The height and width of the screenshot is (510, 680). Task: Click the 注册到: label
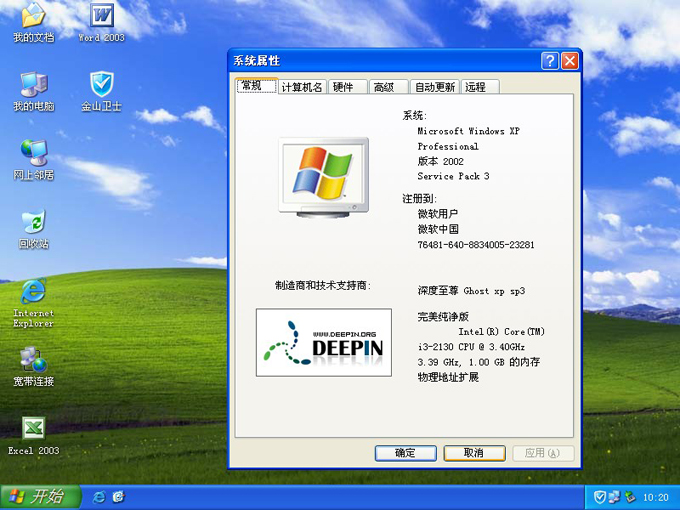[419, 199]
